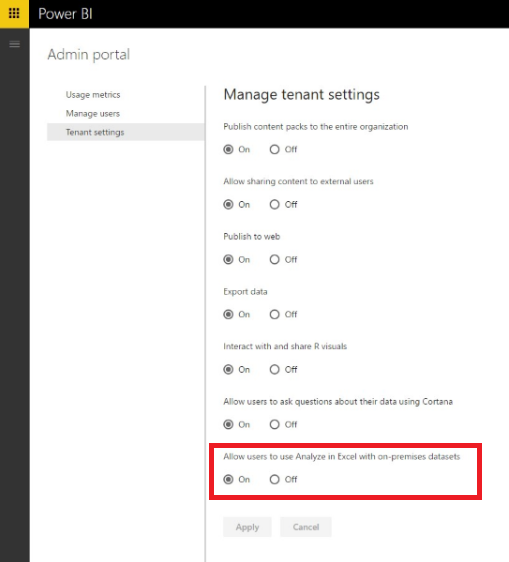The width and height of the screenshot is (509, 562).
Task: Click 'Interact with and share R visuals' label
Action: pyautogui.click(x=285, y=347)
